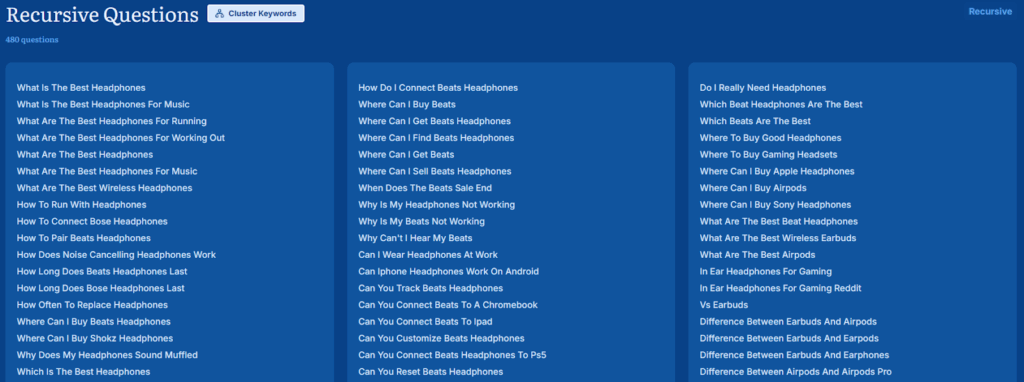1024x382 pixels.
Task: Click the question 'What Are The Best Headphones' exactly
Action: click(x=85, y=155)
